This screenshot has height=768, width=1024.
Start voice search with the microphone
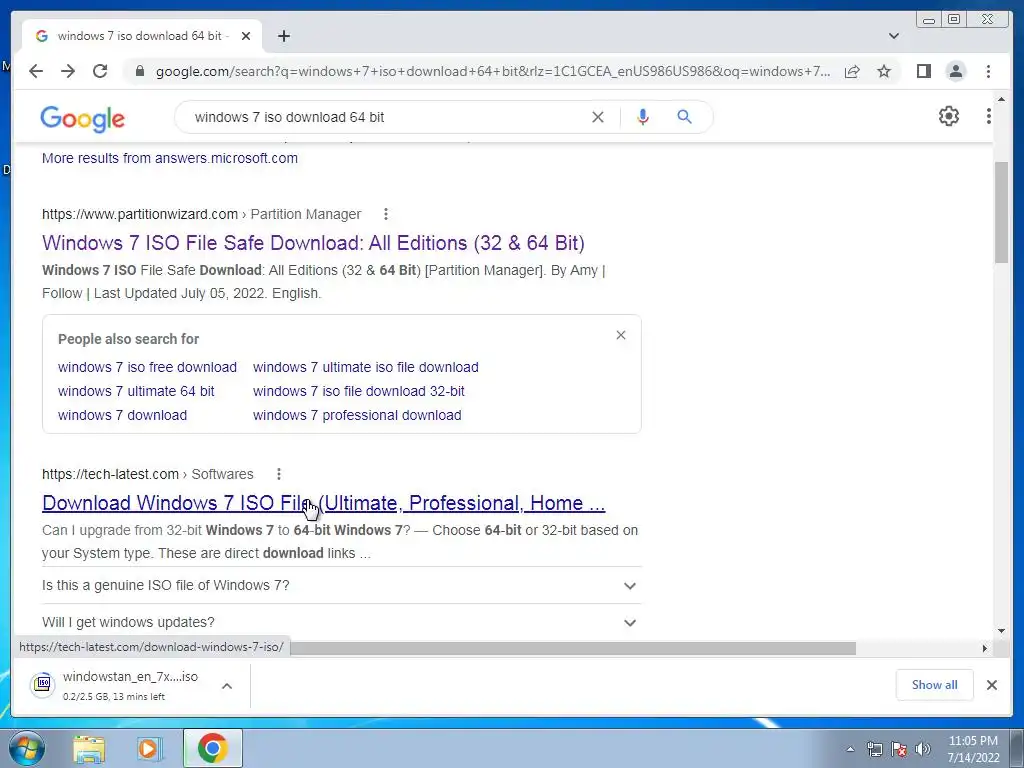click(x=643, y=117)
